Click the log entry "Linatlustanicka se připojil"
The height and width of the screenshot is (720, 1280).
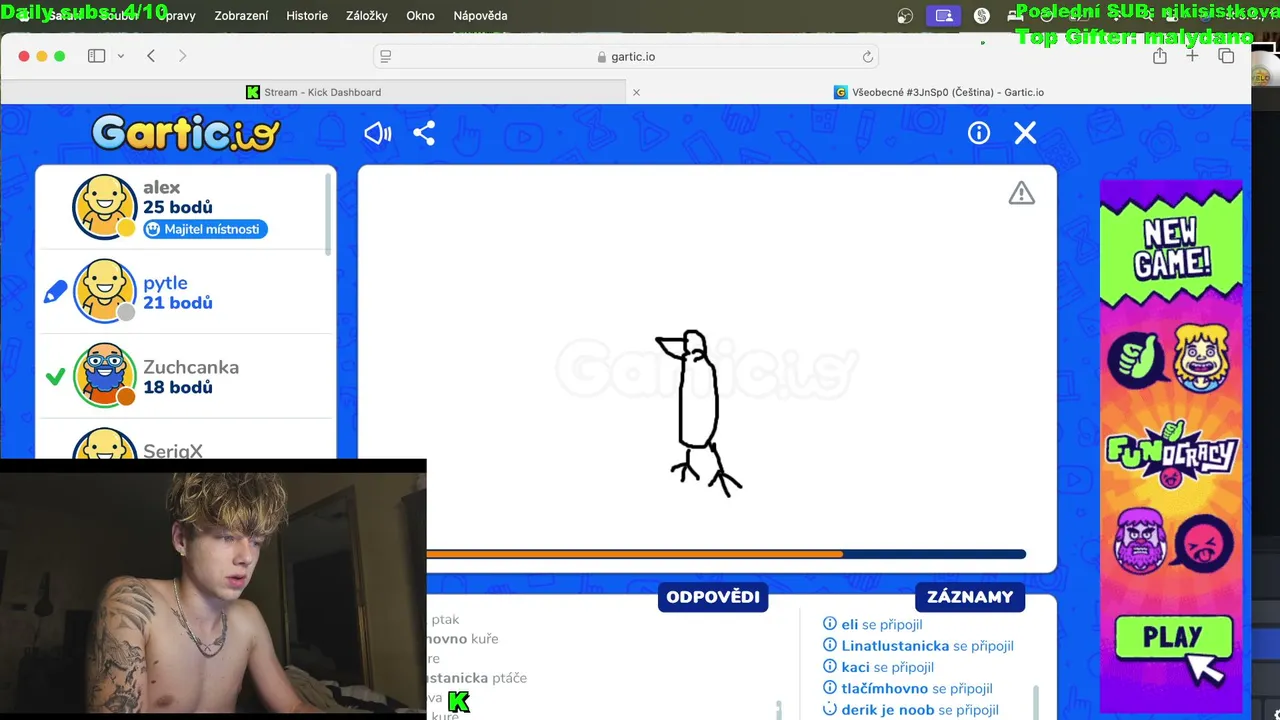pos(927,646)
